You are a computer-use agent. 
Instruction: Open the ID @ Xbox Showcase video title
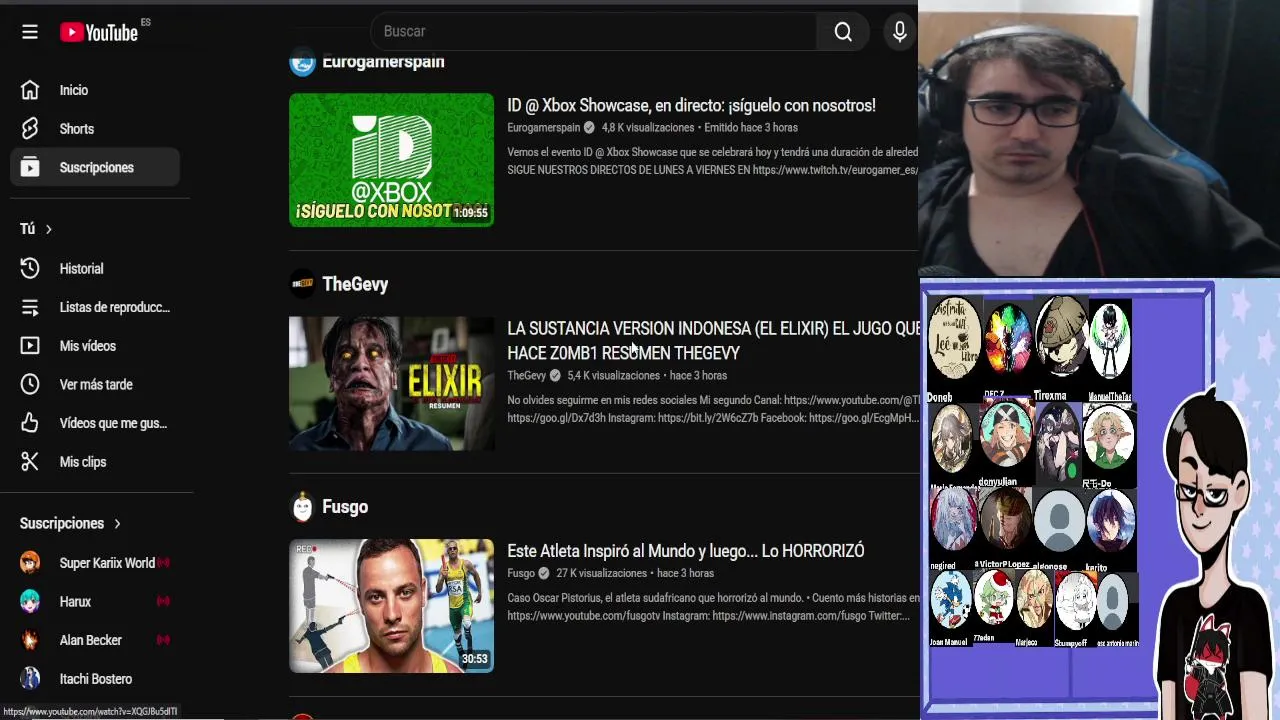(x=691, y=105)
